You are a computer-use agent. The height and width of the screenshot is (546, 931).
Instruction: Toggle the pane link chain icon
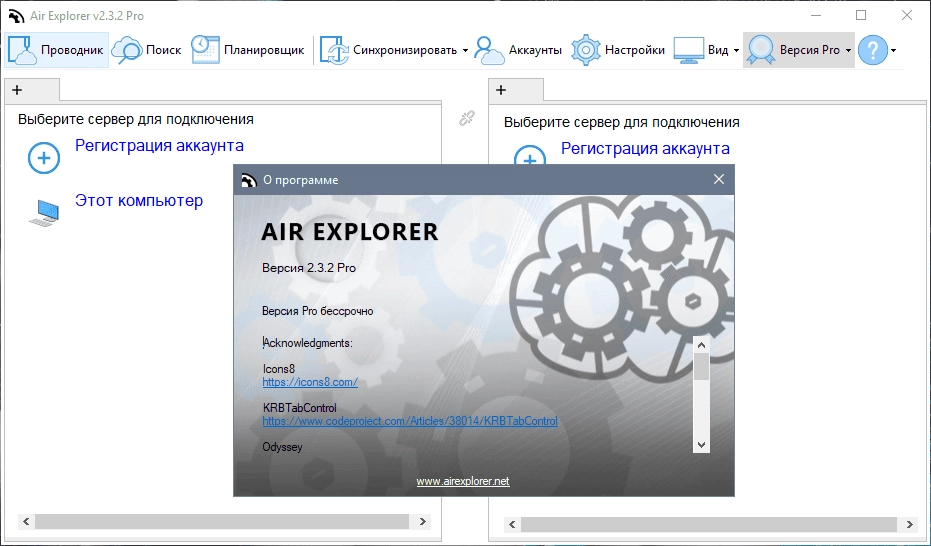coord(467,118)
